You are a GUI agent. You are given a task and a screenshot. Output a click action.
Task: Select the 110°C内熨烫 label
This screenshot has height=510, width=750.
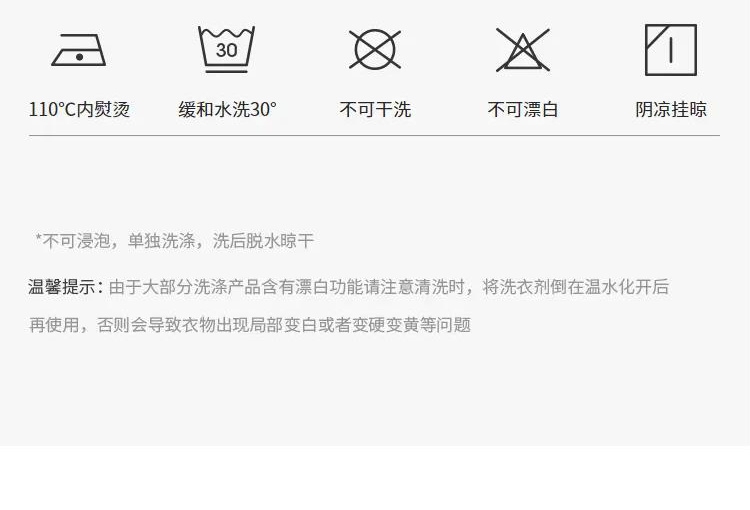[79, 110]
